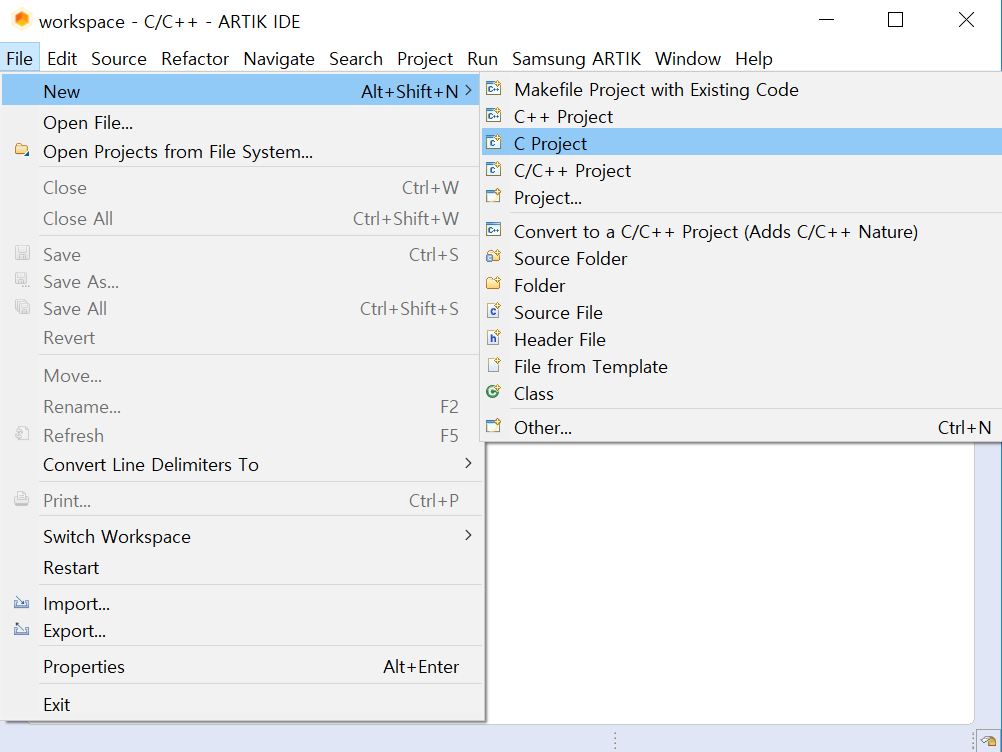
Task: Choose Open File... from File menu
Action: pyautogui.click(x=242, y=123)
